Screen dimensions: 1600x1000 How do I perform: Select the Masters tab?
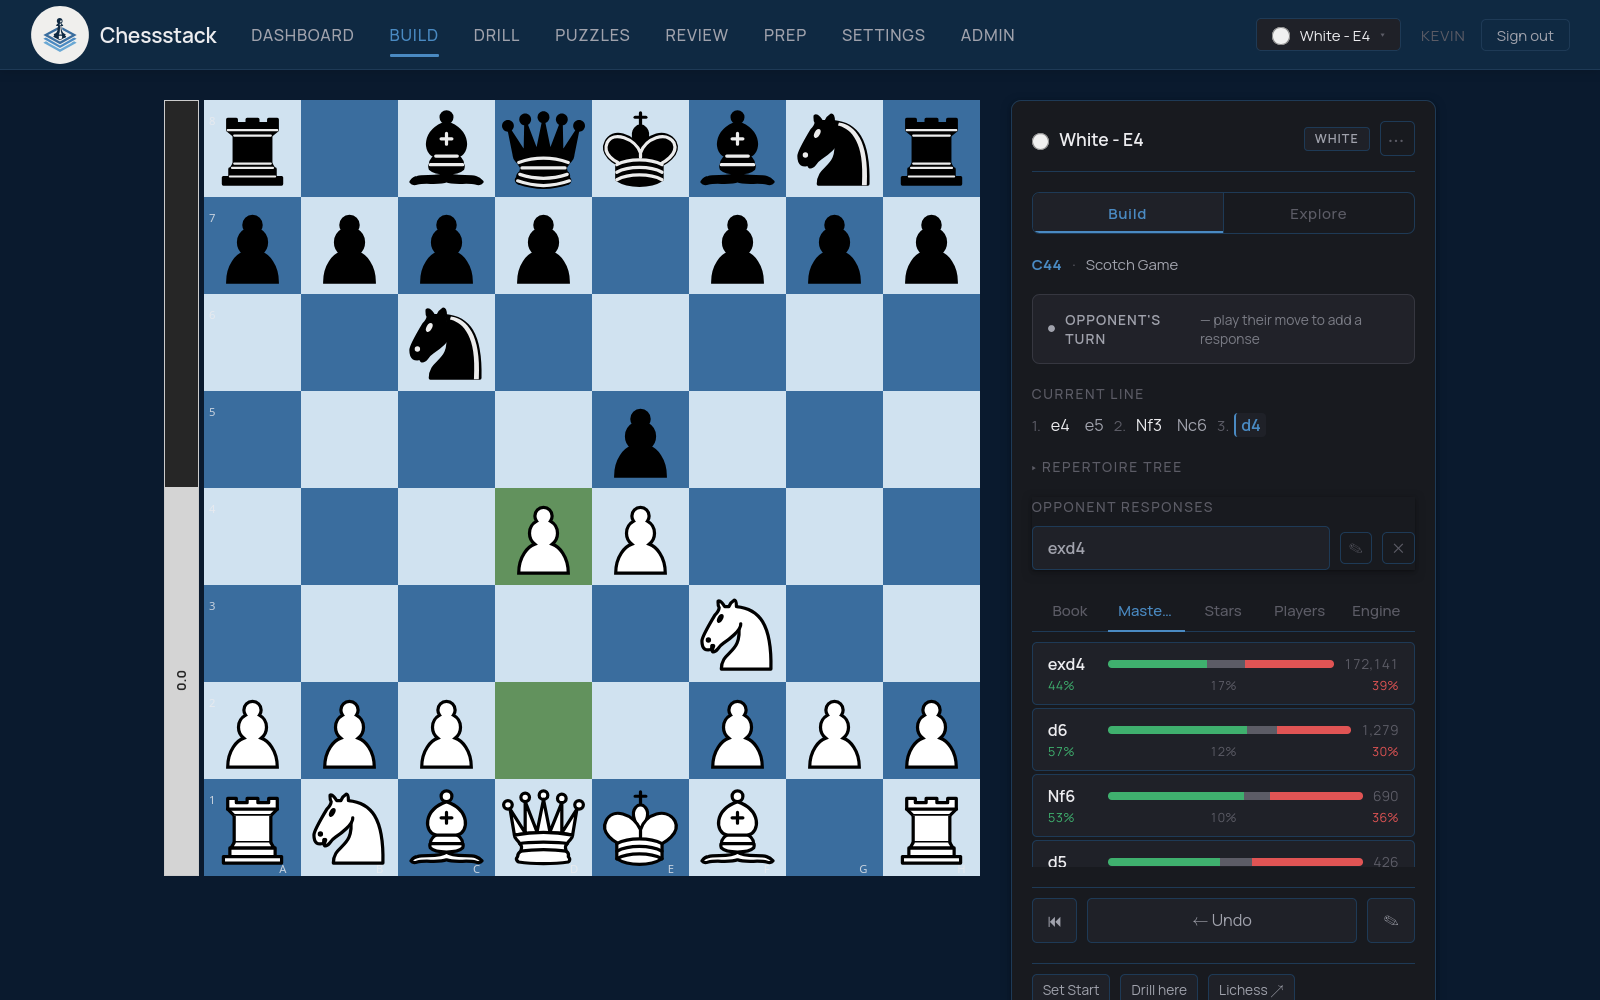point(1146,611)
